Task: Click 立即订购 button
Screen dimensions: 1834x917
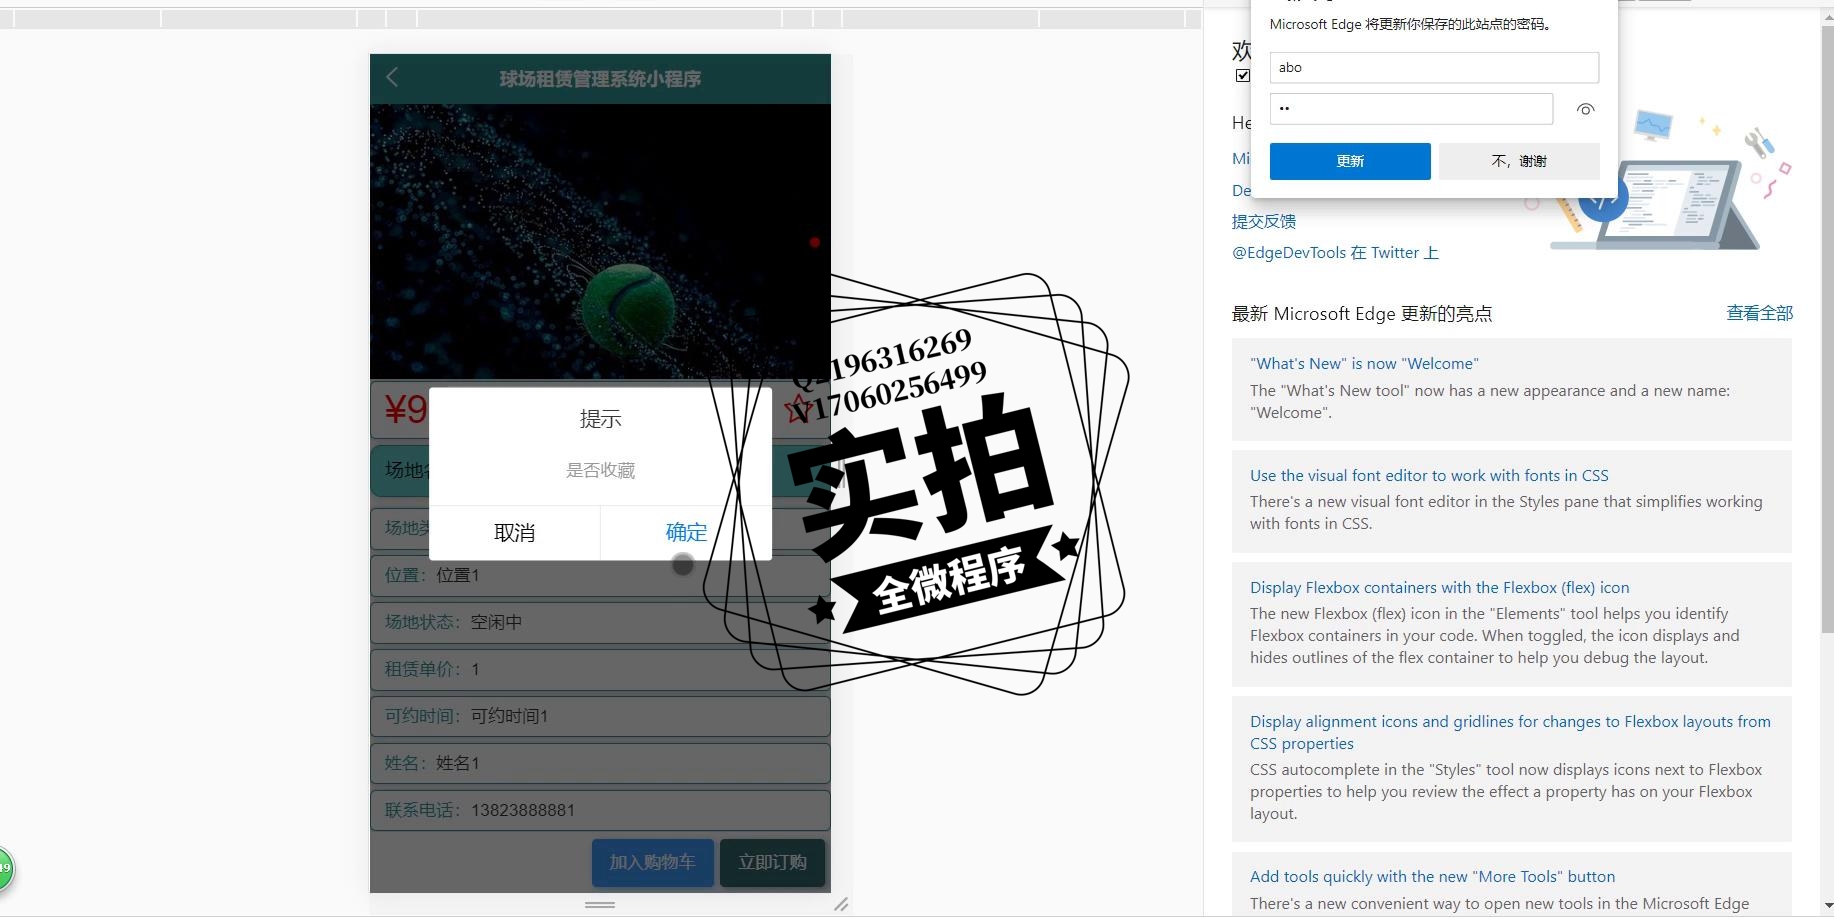Action: (x=772, y=862)
